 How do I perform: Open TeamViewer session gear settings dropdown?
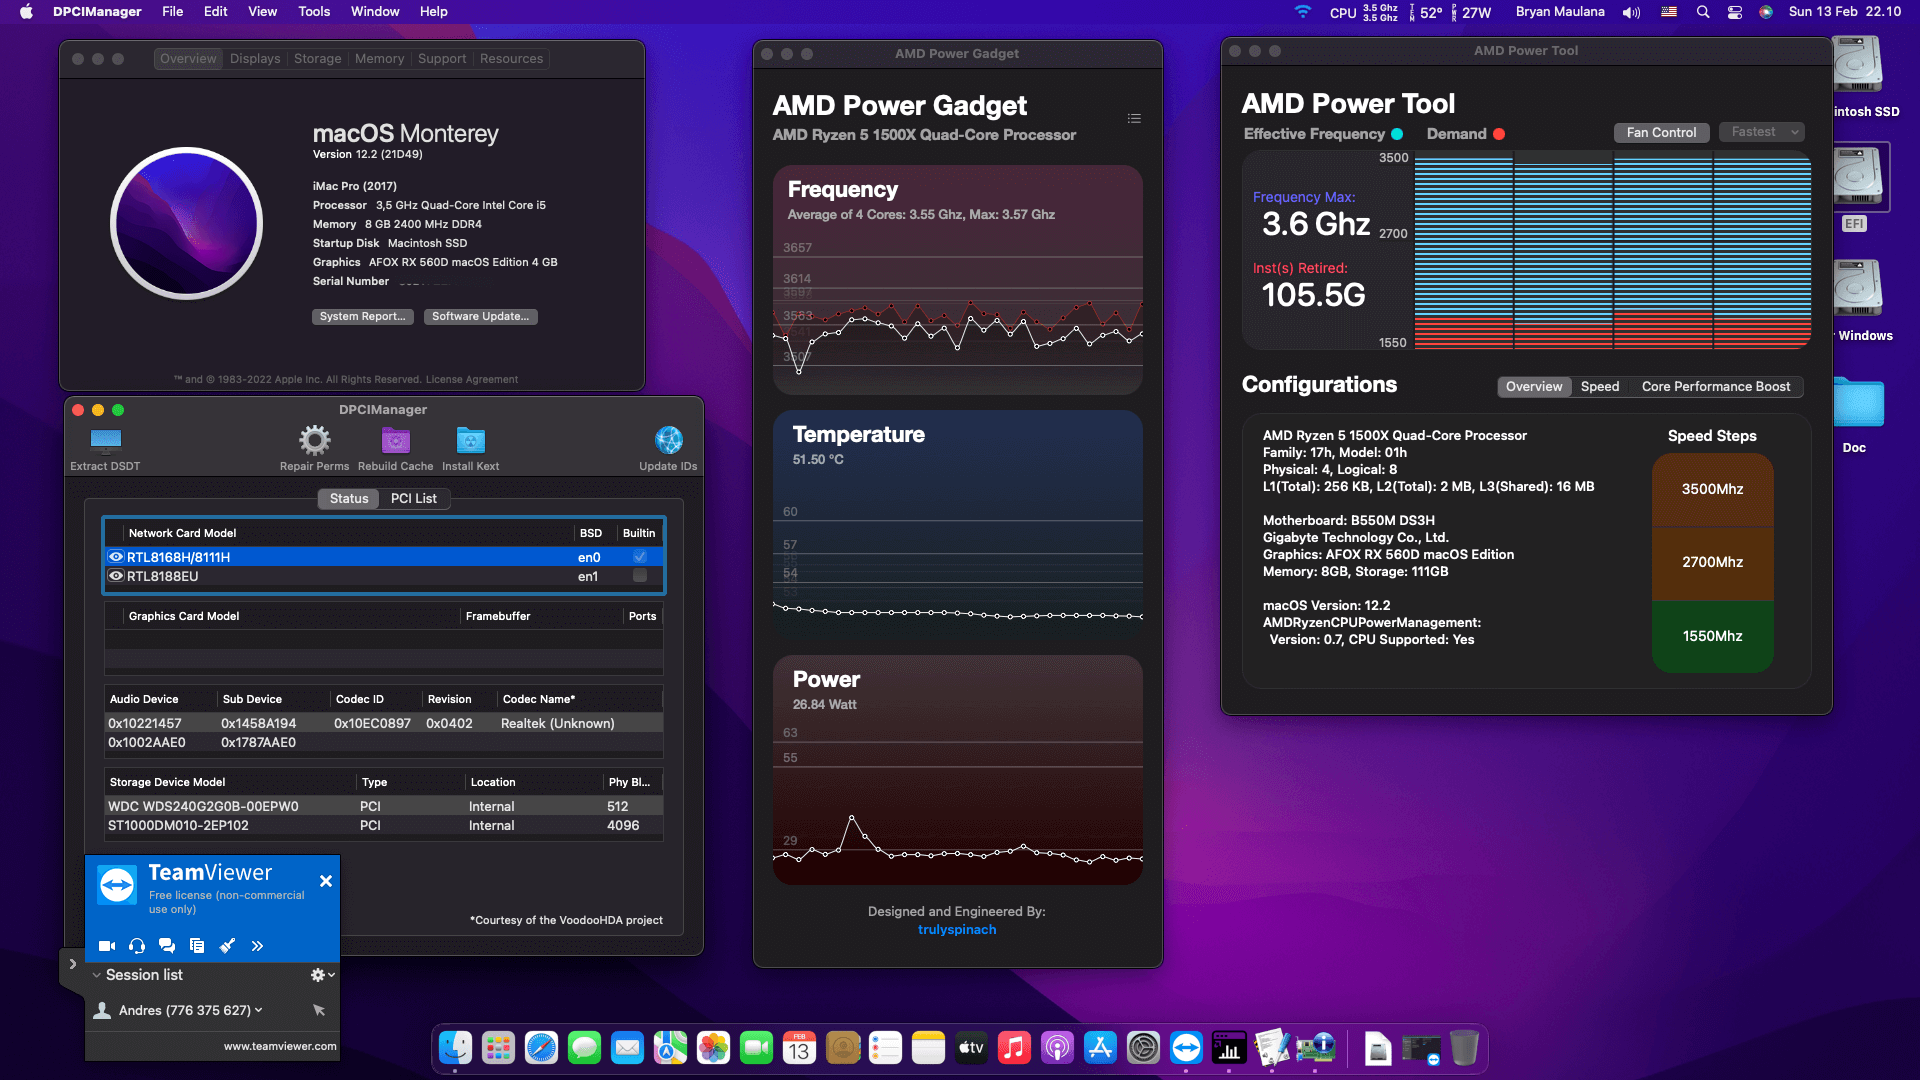322,975
